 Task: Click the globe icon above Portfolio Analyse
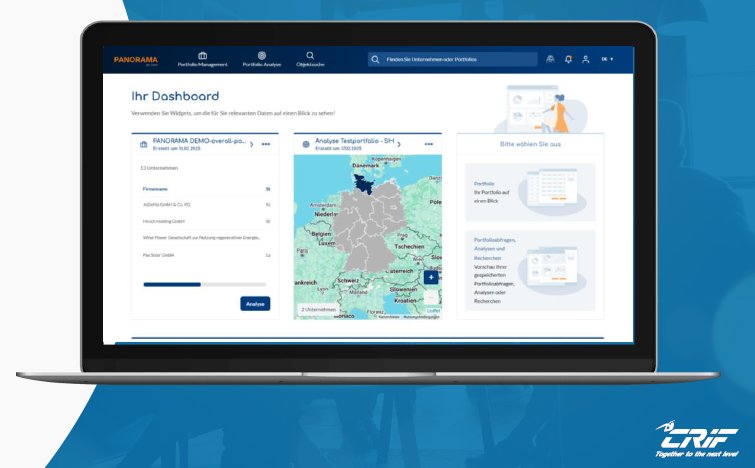pyautogui.click(x=261, y=55)
